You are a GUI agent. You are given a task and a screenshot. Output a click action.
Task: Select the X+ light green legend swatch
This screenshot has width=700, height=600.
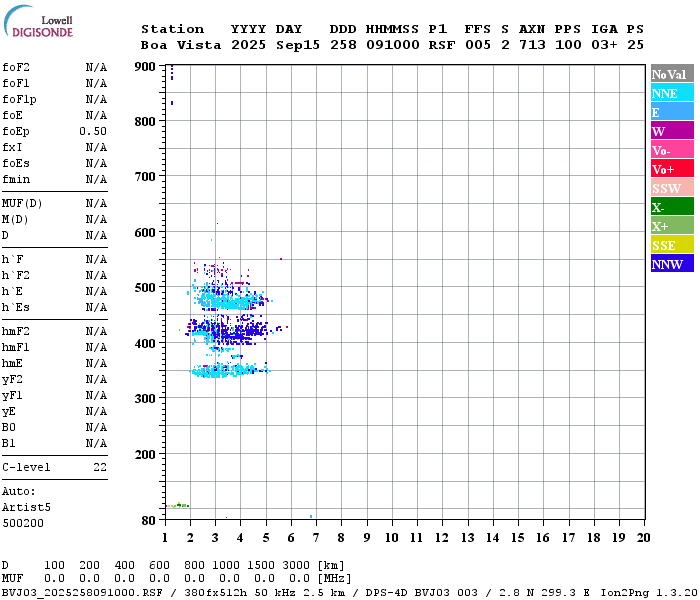click(671, 226)
